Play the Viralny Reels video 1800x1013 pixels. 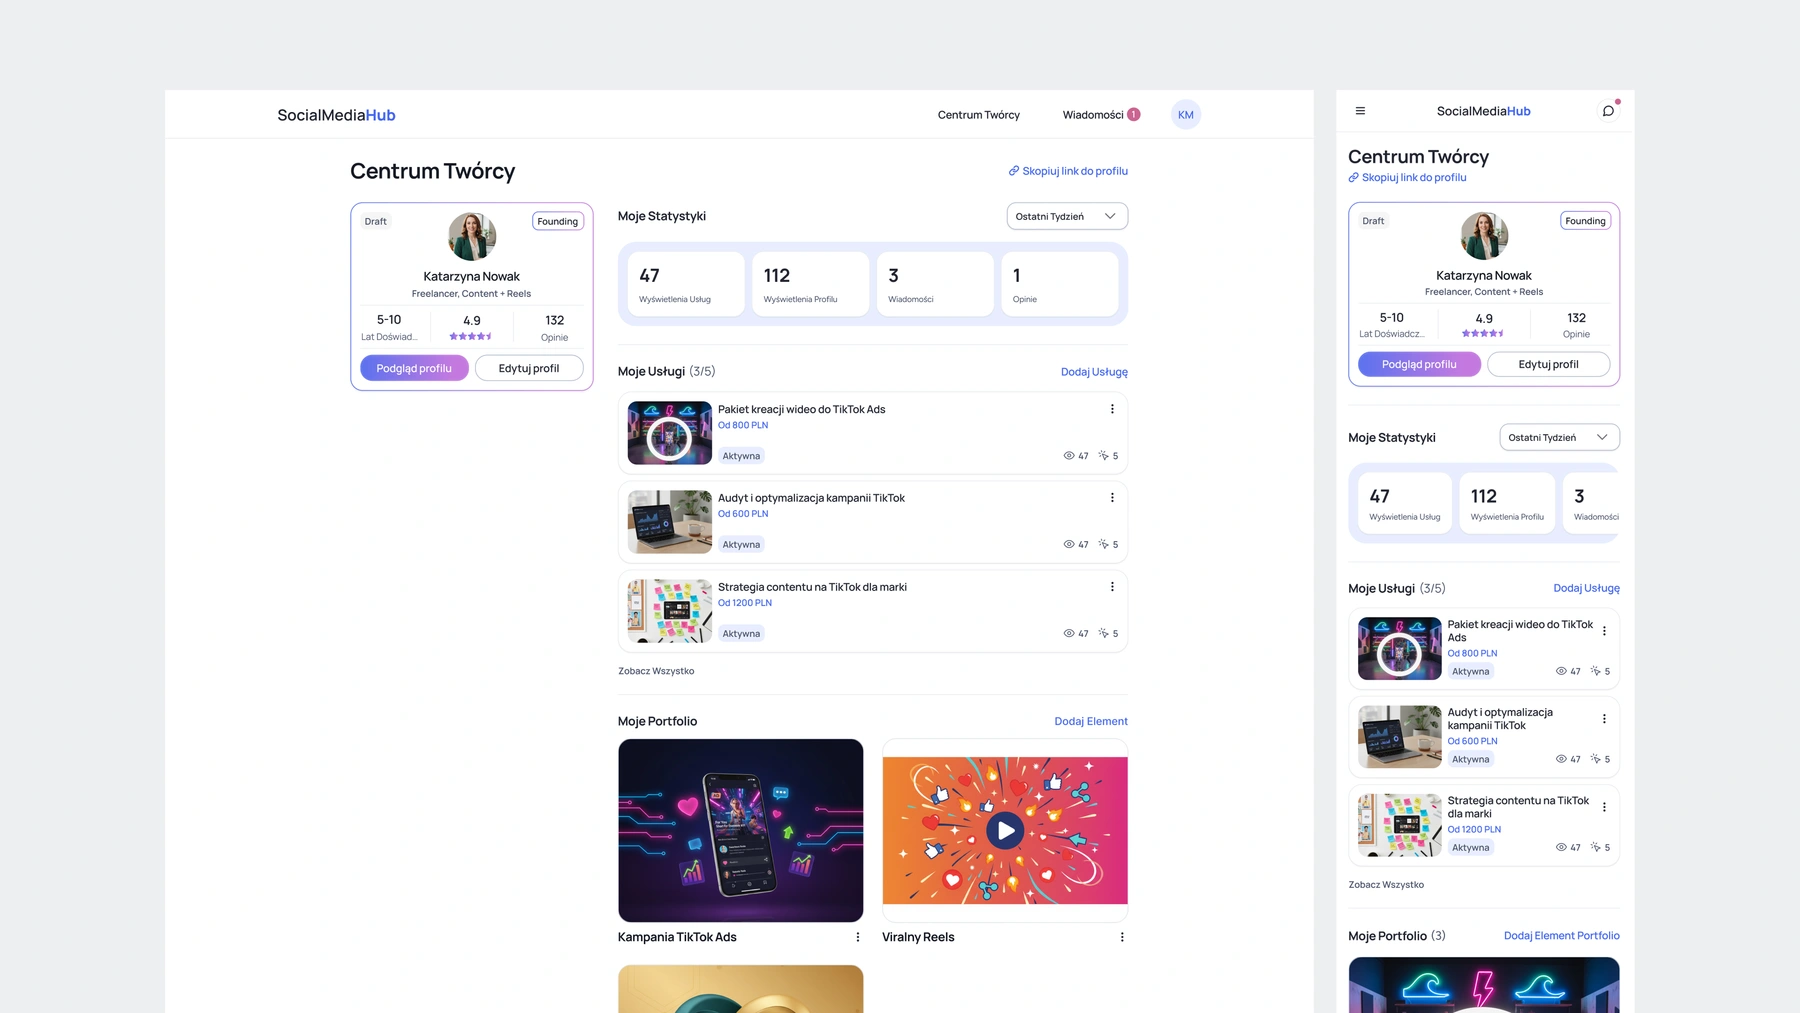click(1005, 831)
